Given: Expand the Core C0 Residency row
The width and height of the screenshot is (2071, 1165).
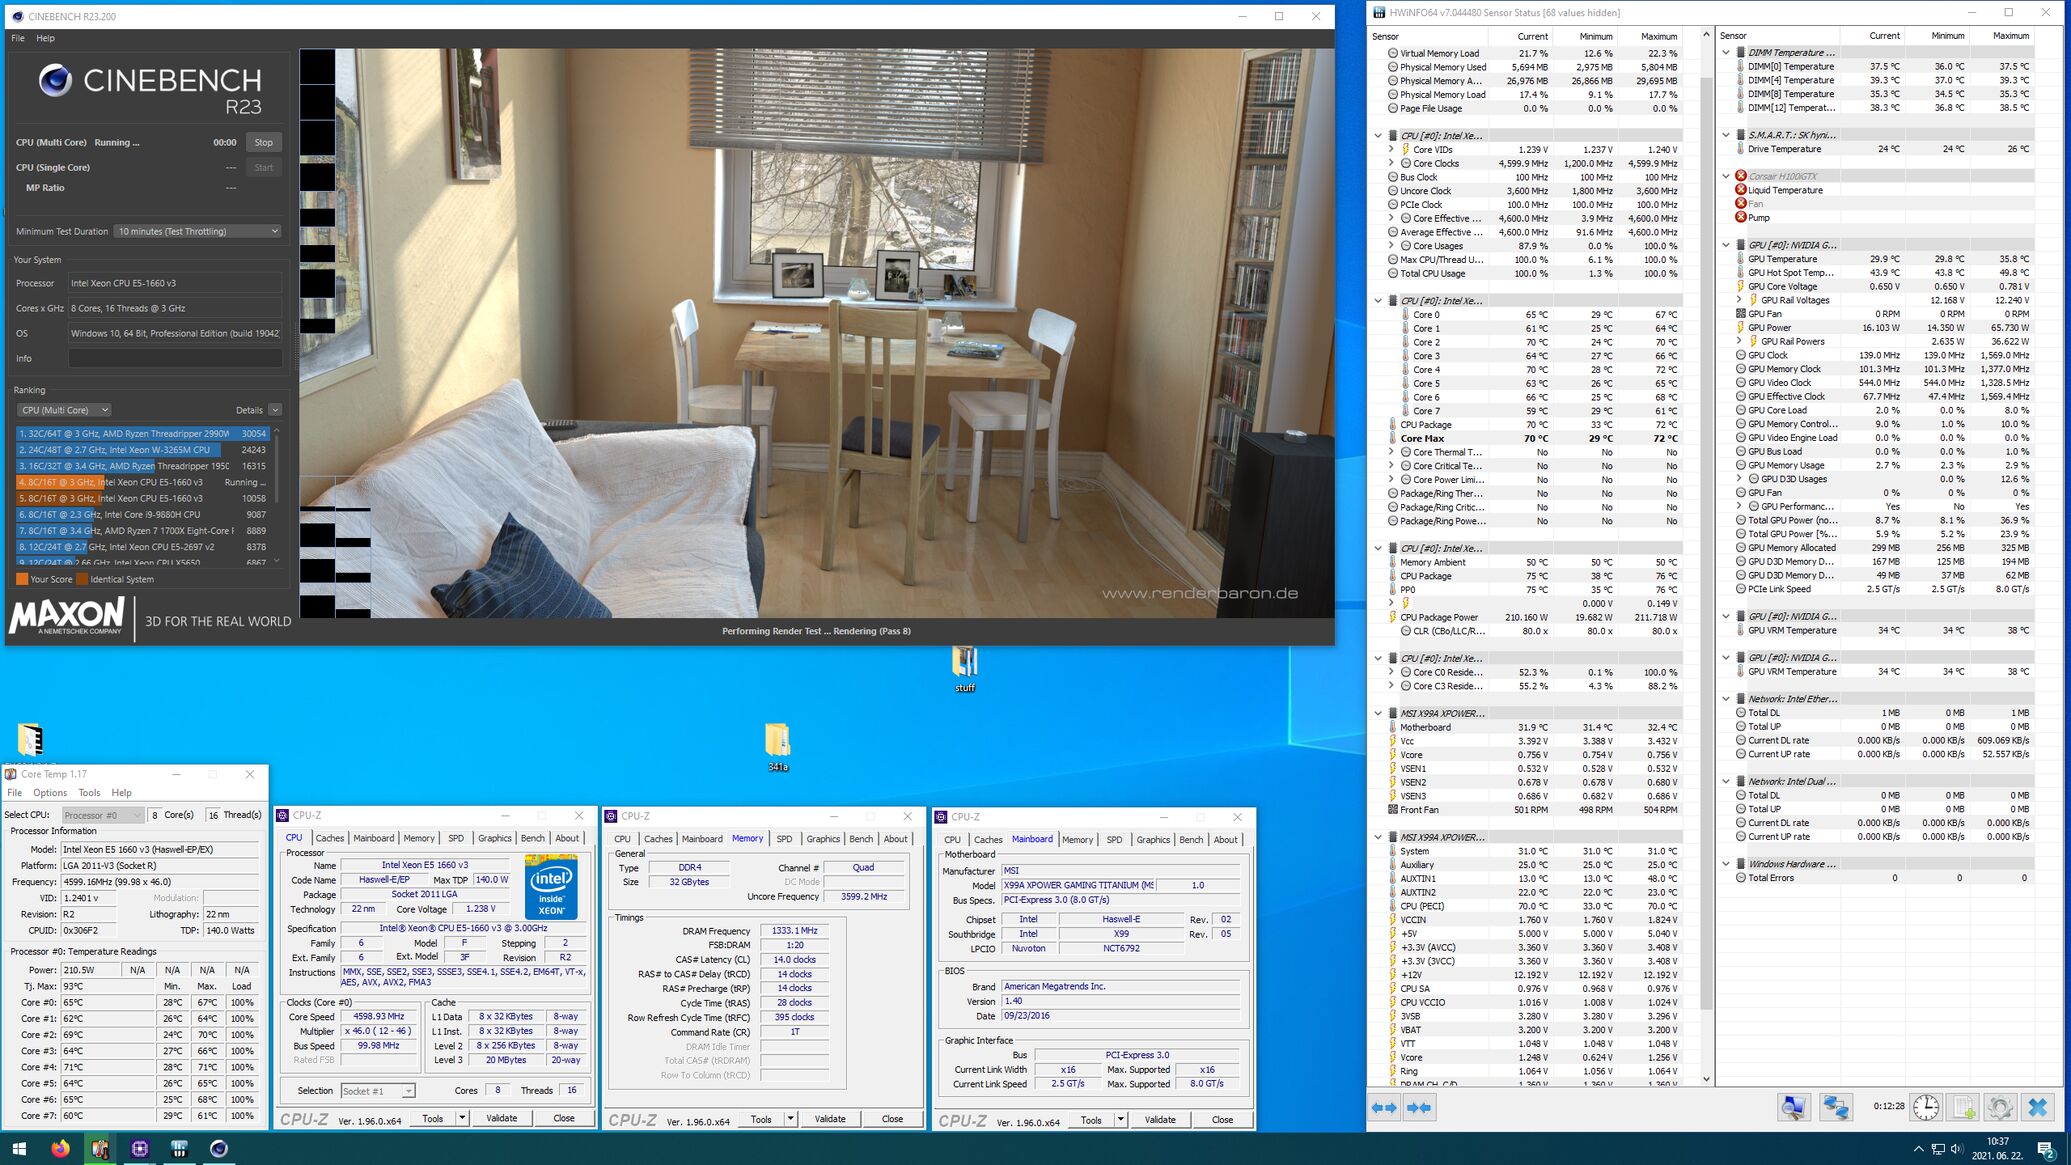Looking at the screenshot, I should click(1391, 672).
